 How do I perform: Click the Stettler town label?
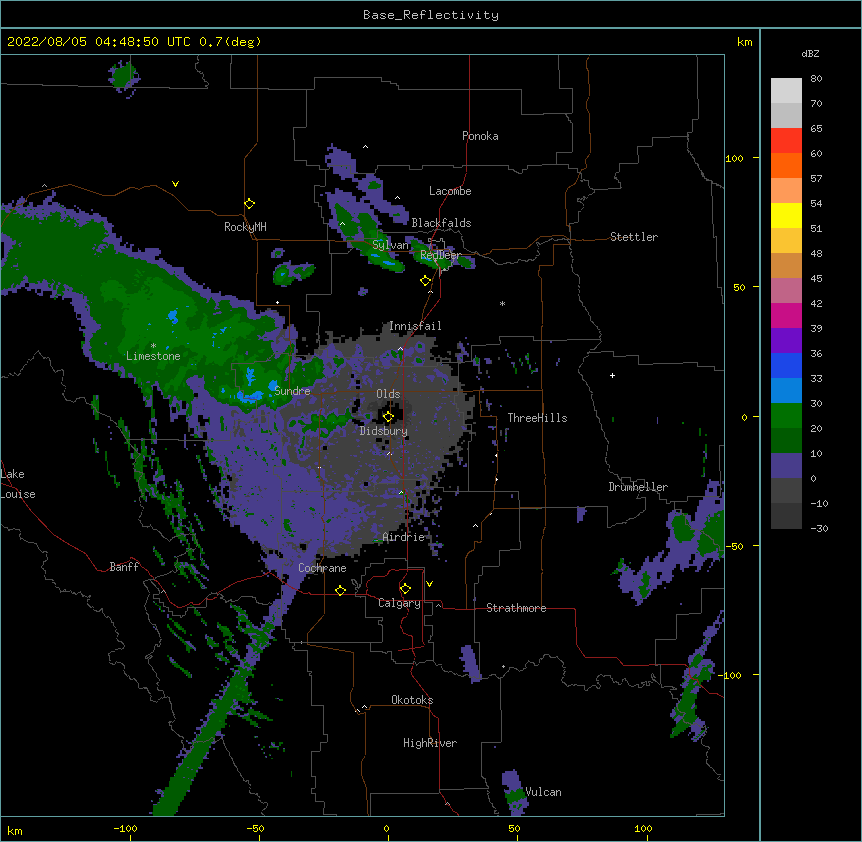pos(634,237)
